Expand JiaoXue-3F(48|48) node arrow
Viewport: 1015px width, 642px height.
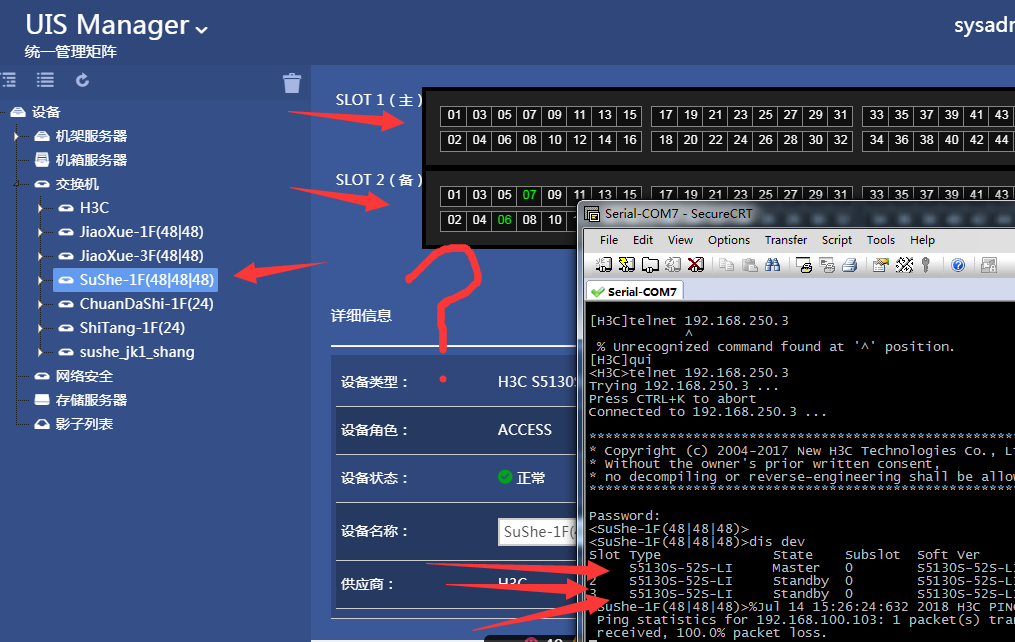coord(40,256)
